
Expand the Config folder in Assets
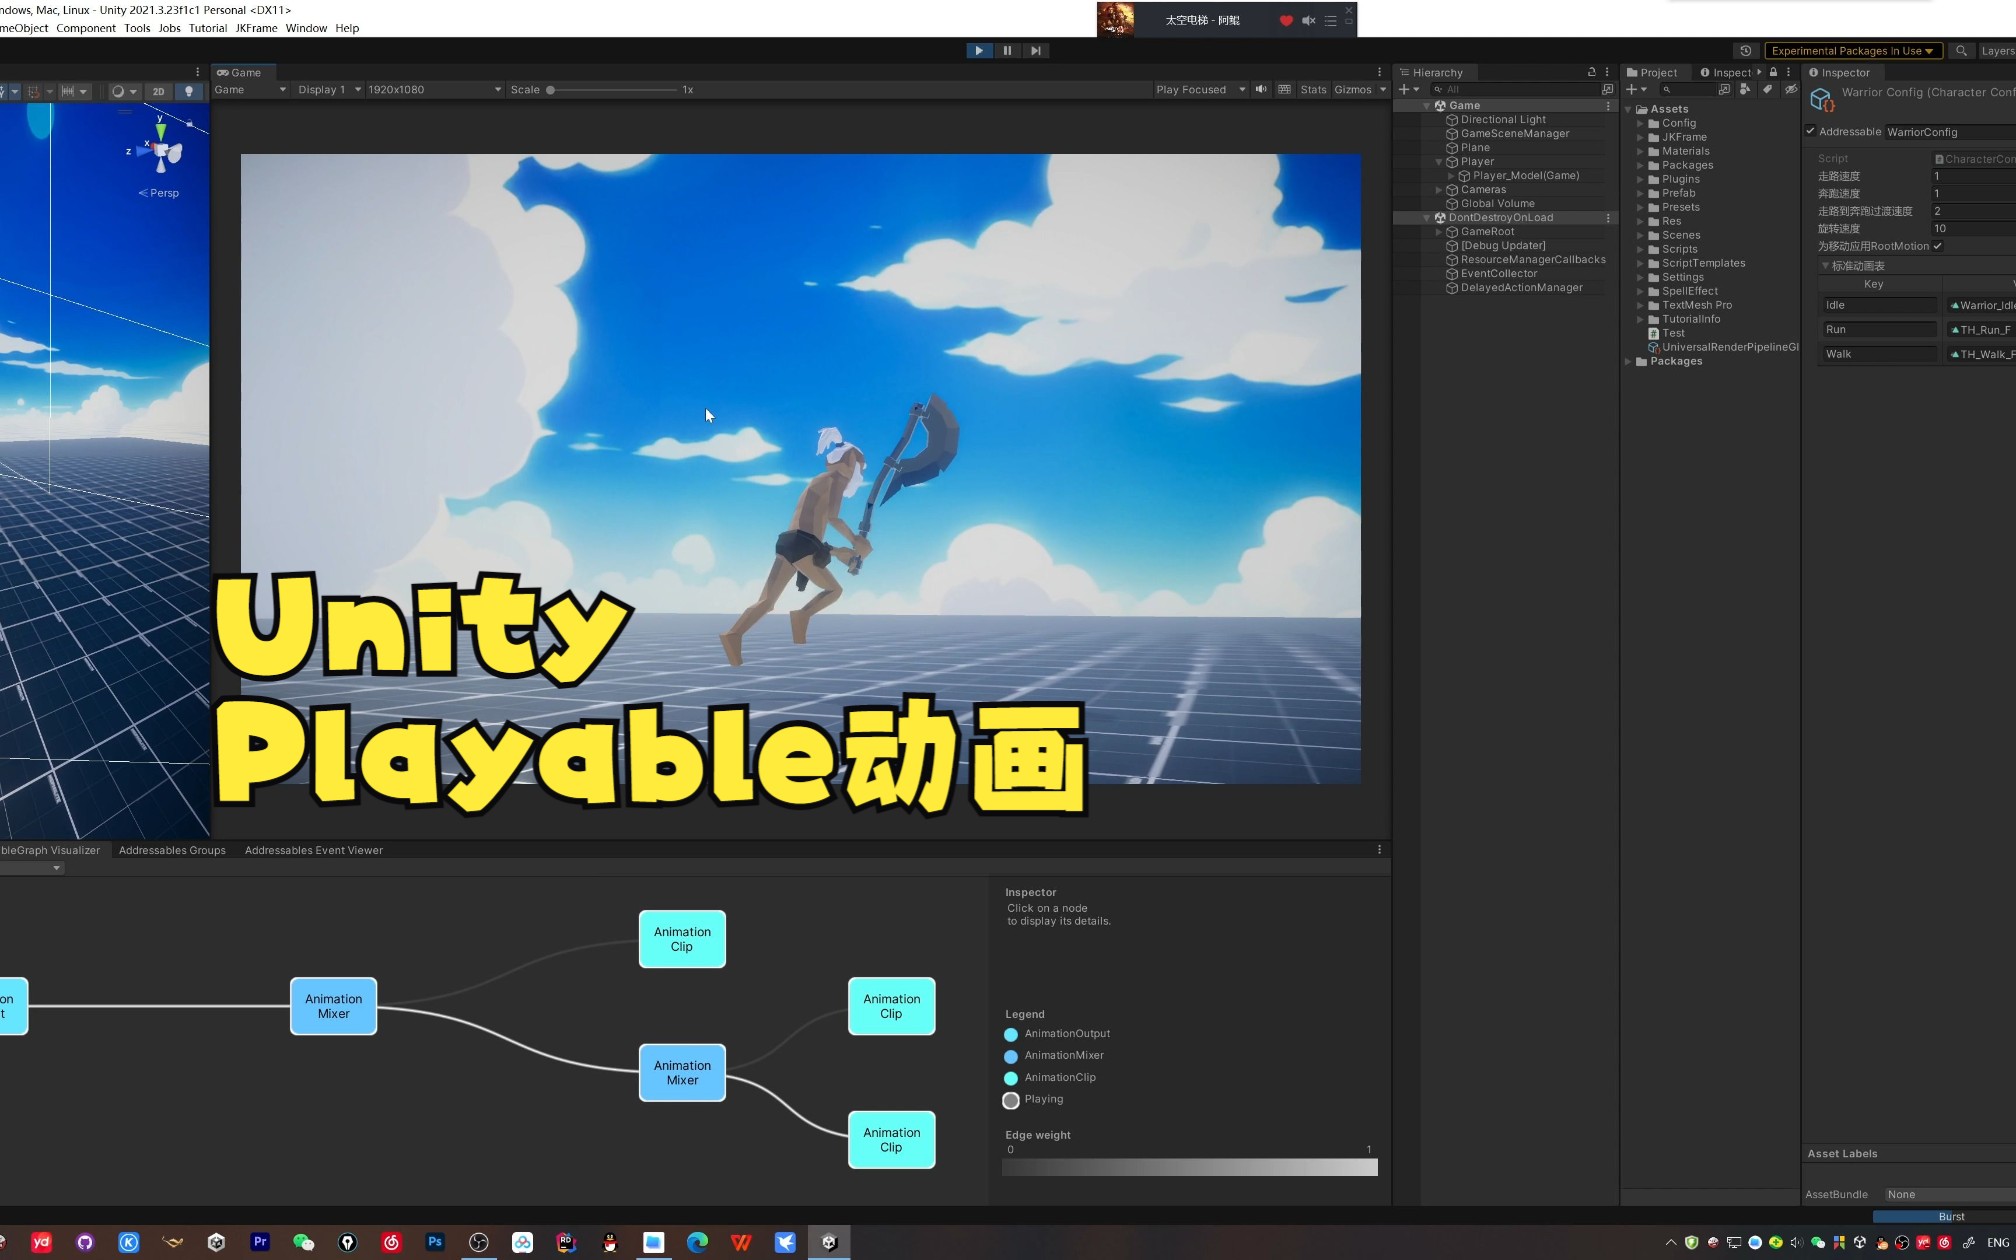1640,123
